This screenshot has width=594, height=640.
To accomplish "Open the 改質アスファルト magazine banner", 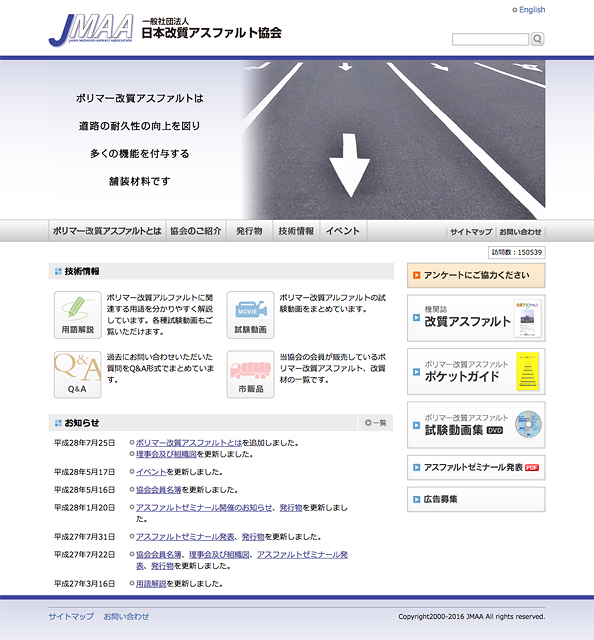I will [476, 318].
